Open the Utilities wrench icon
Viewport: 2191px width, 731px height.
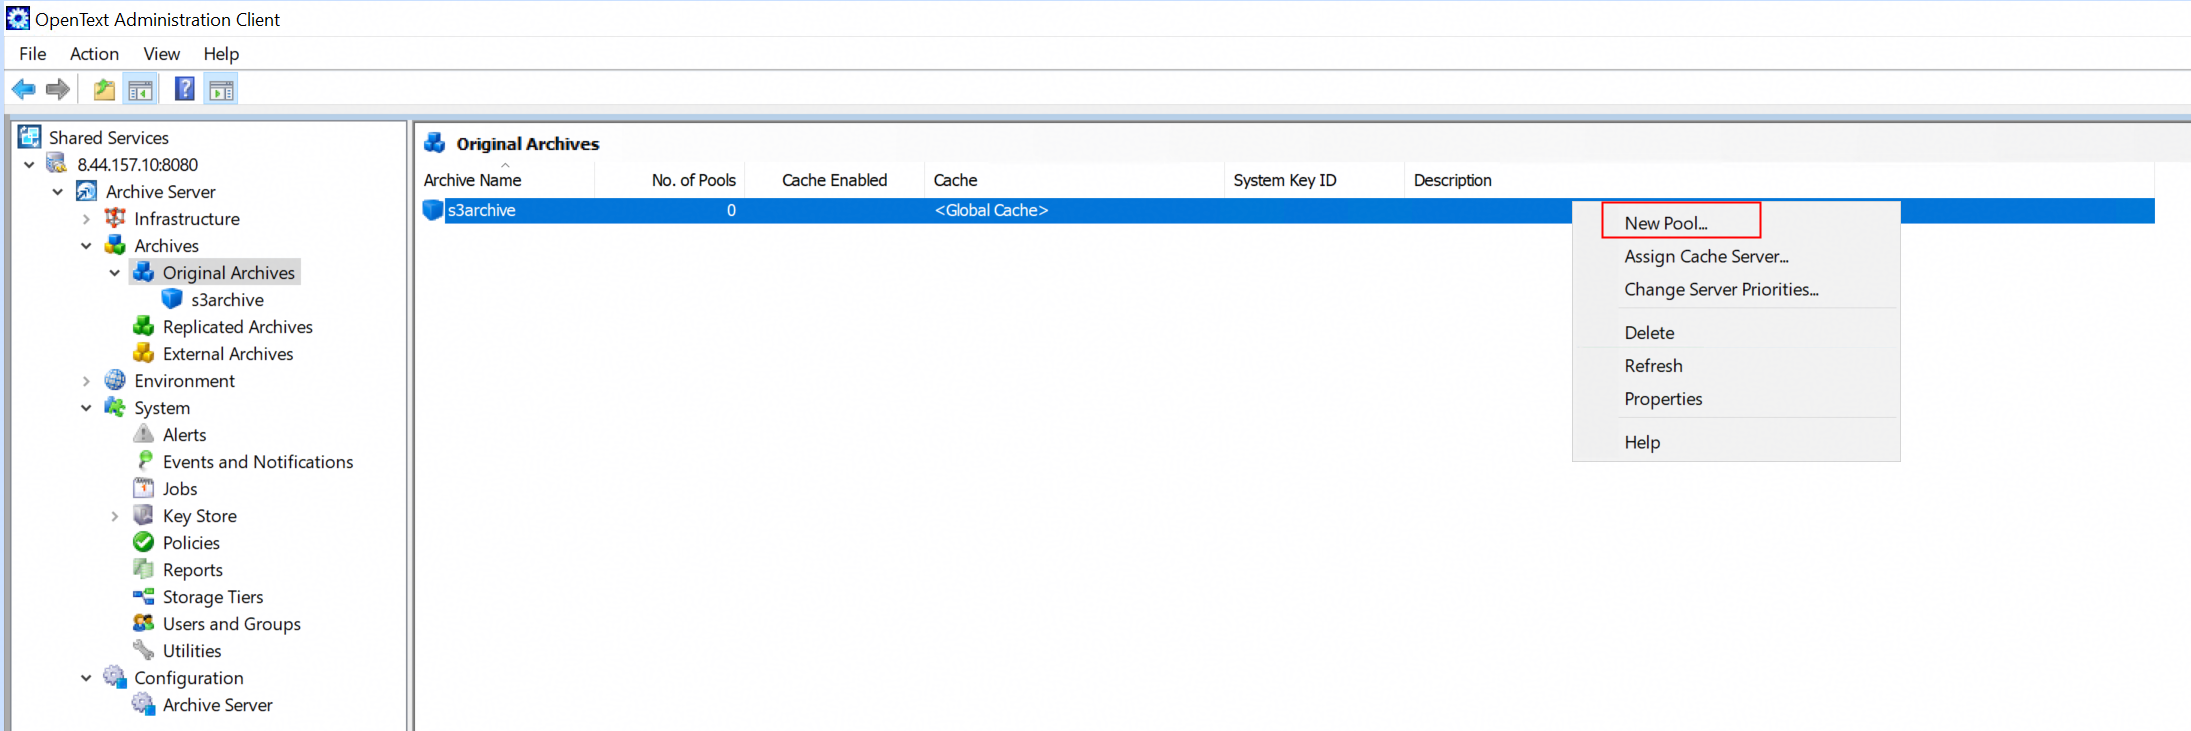[x=144, y=650]
